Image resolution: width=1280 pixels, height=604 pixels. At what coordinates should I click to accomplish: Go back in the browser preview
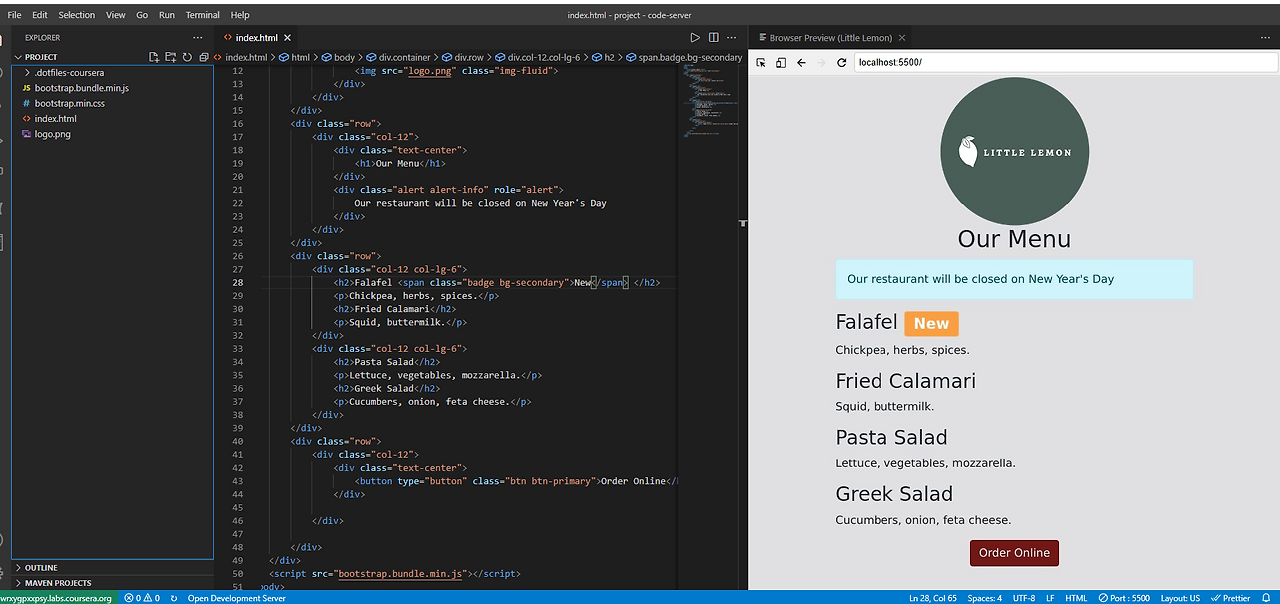[801, 62]
